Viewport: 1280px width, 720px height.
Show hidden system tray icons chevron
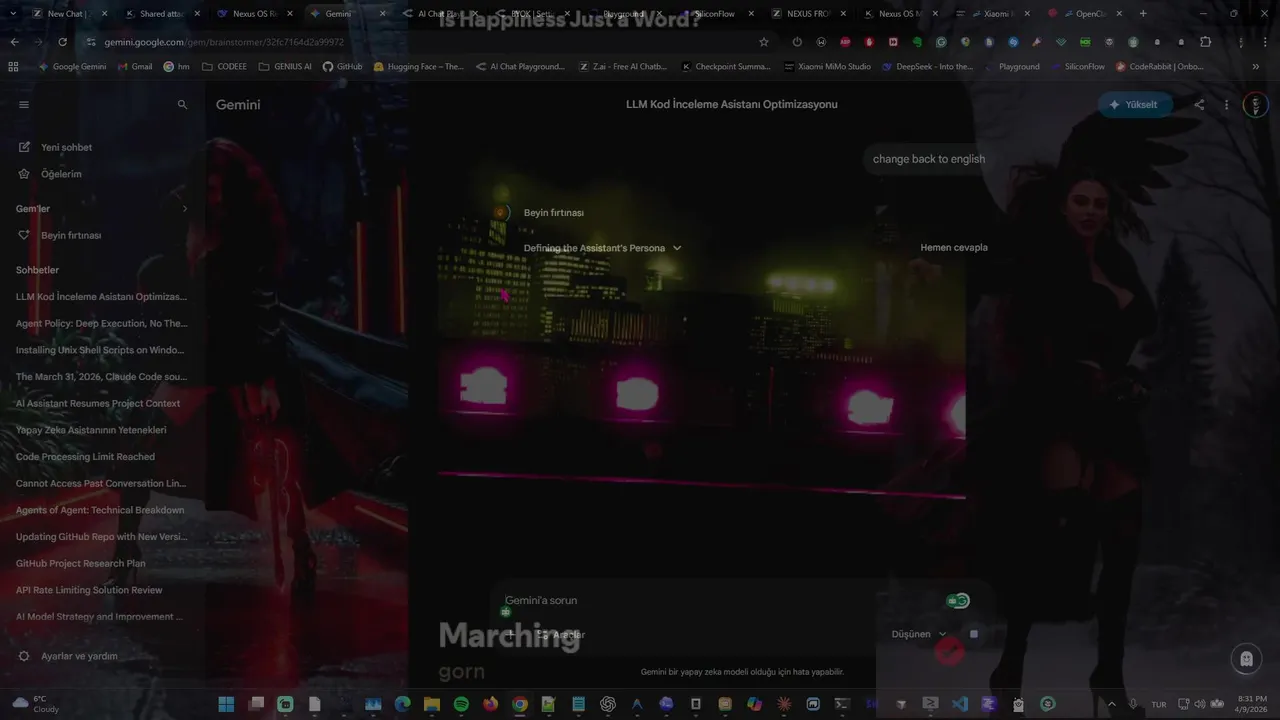coord(1111,704)
